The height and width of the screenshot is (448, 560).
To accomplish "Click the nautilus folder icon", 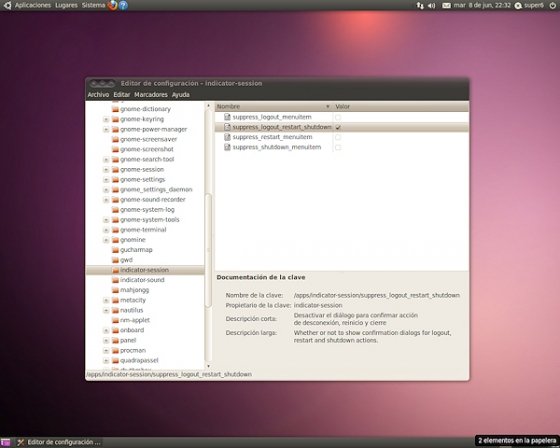I will [x=115, y=310].
